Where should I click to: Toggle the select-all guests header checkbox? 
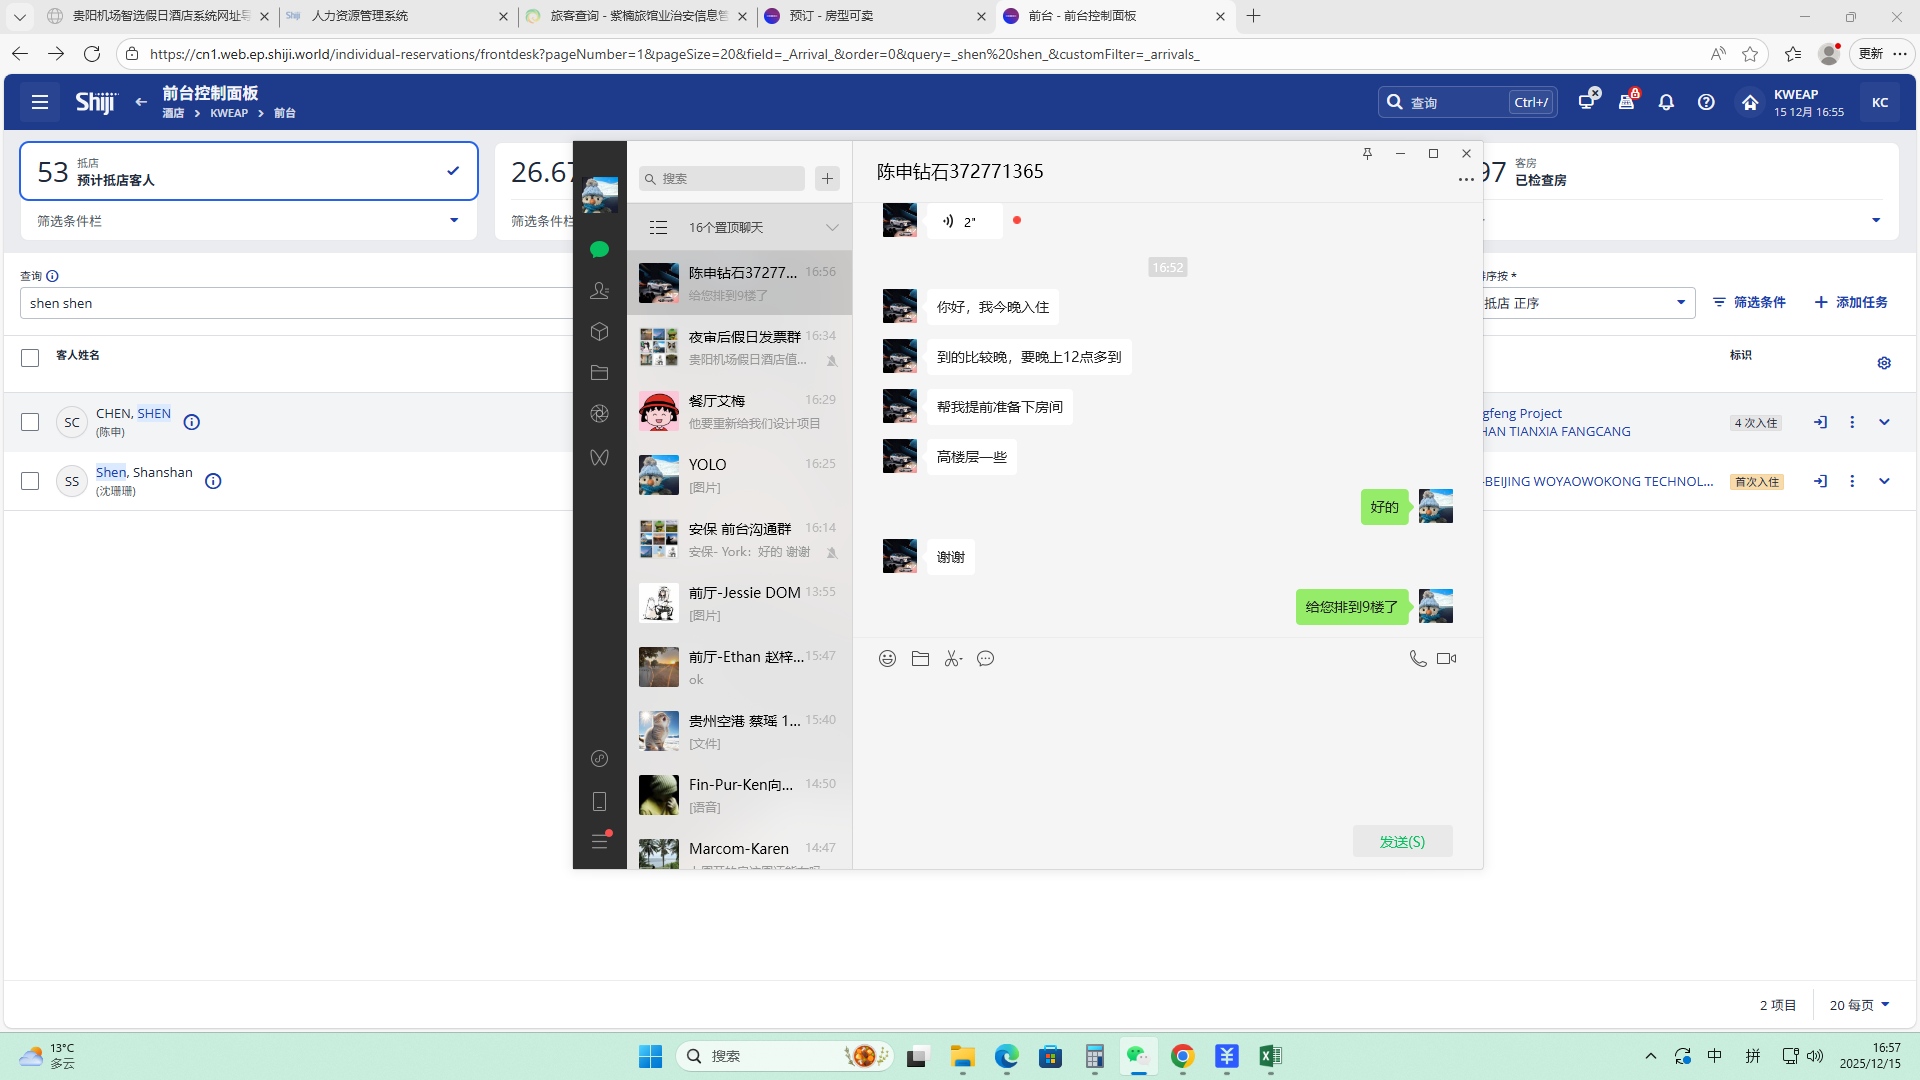(30, 358)
